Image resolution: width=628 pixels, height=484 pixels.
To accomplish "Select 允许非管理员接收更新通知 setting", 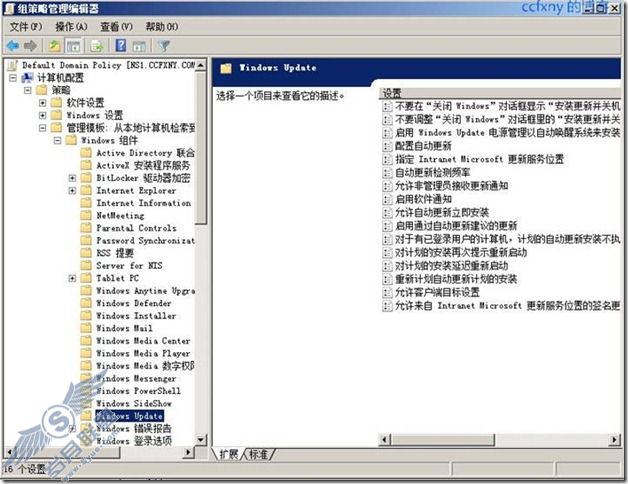I will coord(451,186).
